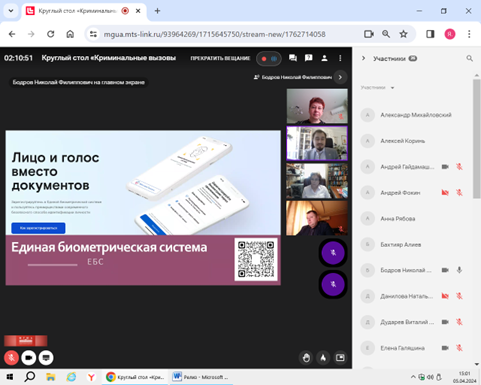Image resolution: width=481 pixels, height=385 pixels.
Task: Click the ПРЕКРАТИТЬ ВЕЩАНИЕ button
Action: (x=220, y=58)
